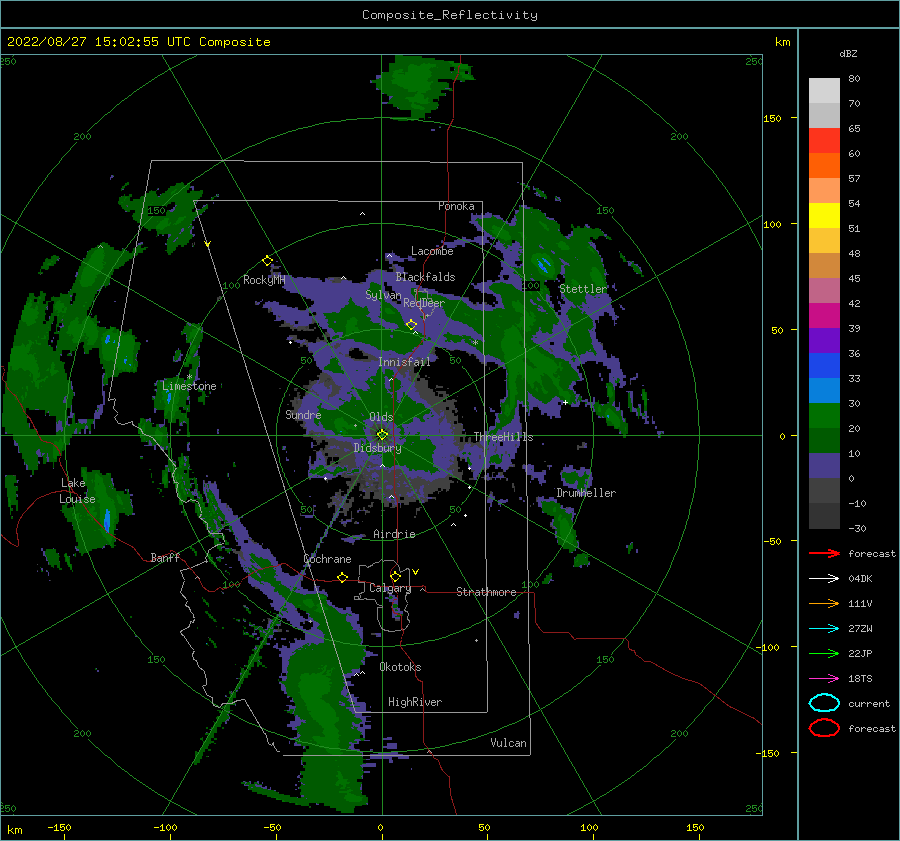Click the Lake Louise label
900x841 pixels.
point(77,491)
